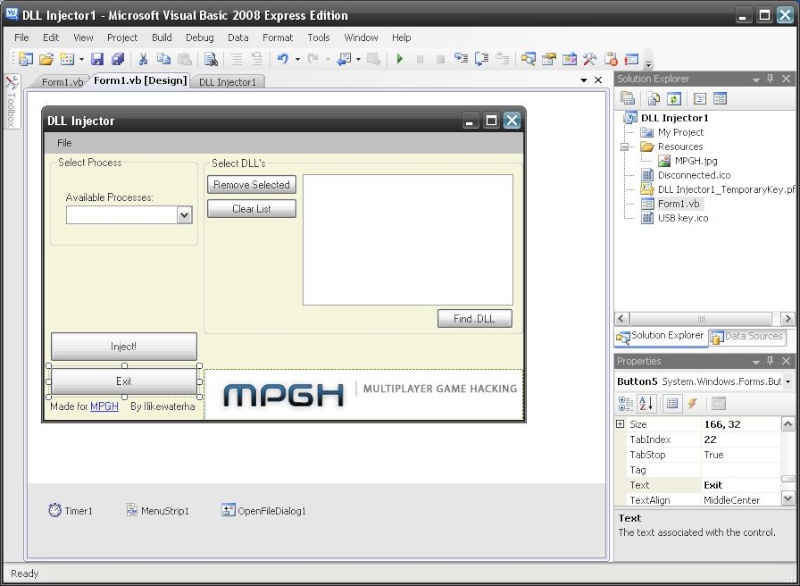Open the Project menu

[x=122, y=37]
